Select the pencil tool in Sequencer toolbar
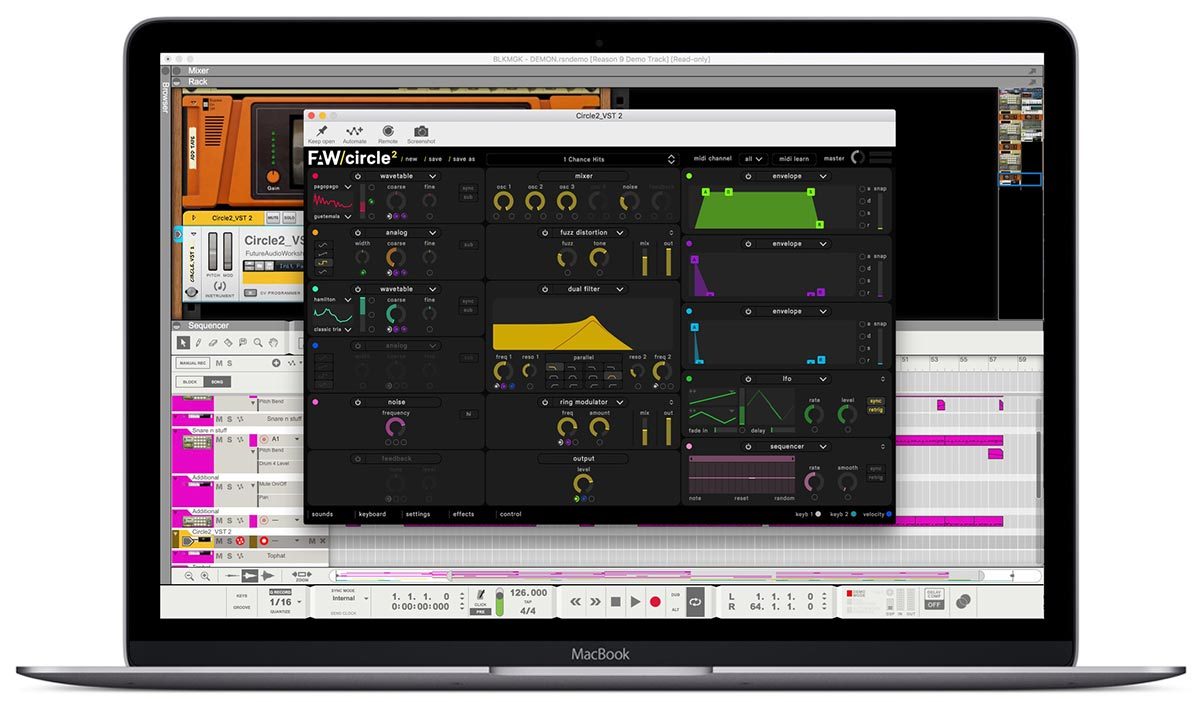 coord(199,342)
